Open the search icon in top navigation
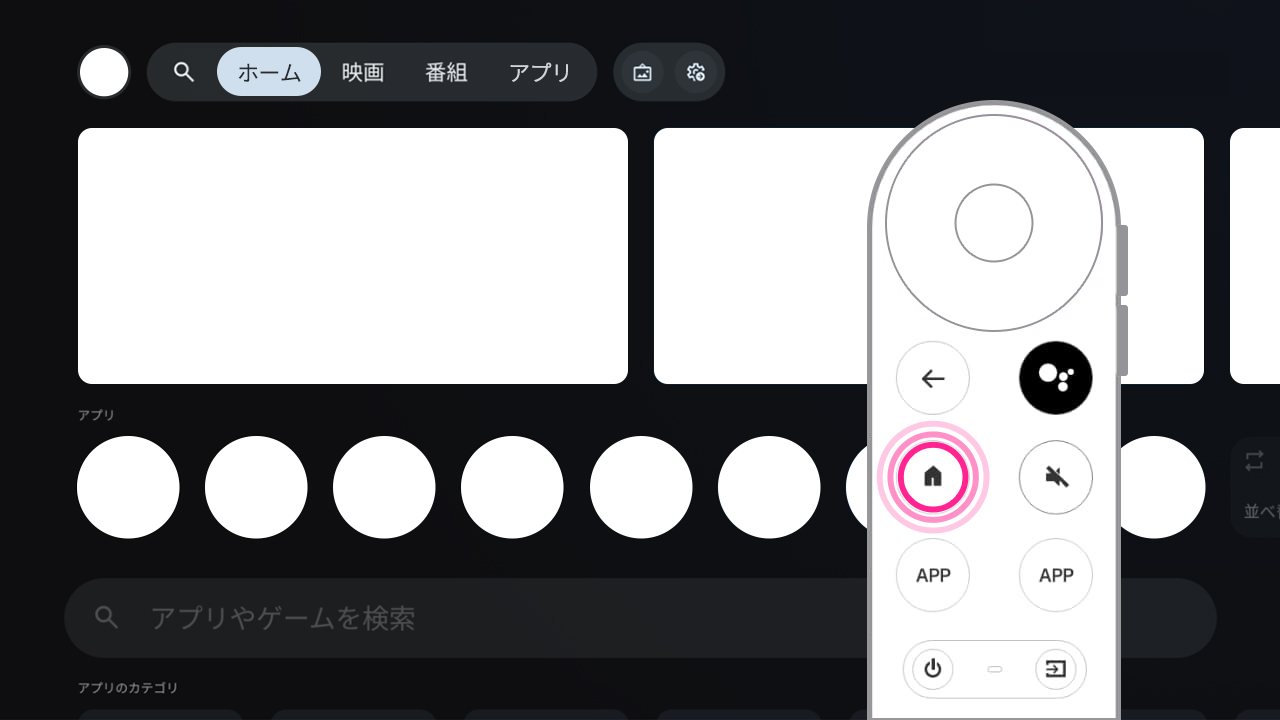 pos(183,72)
